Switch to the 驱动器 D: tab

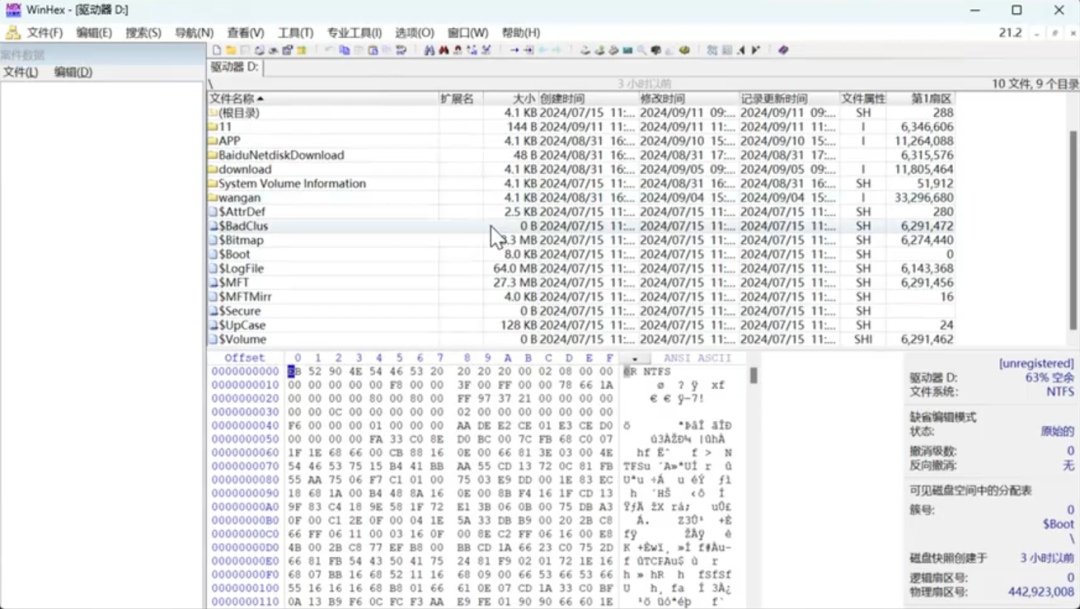click(x=234, y=67)
